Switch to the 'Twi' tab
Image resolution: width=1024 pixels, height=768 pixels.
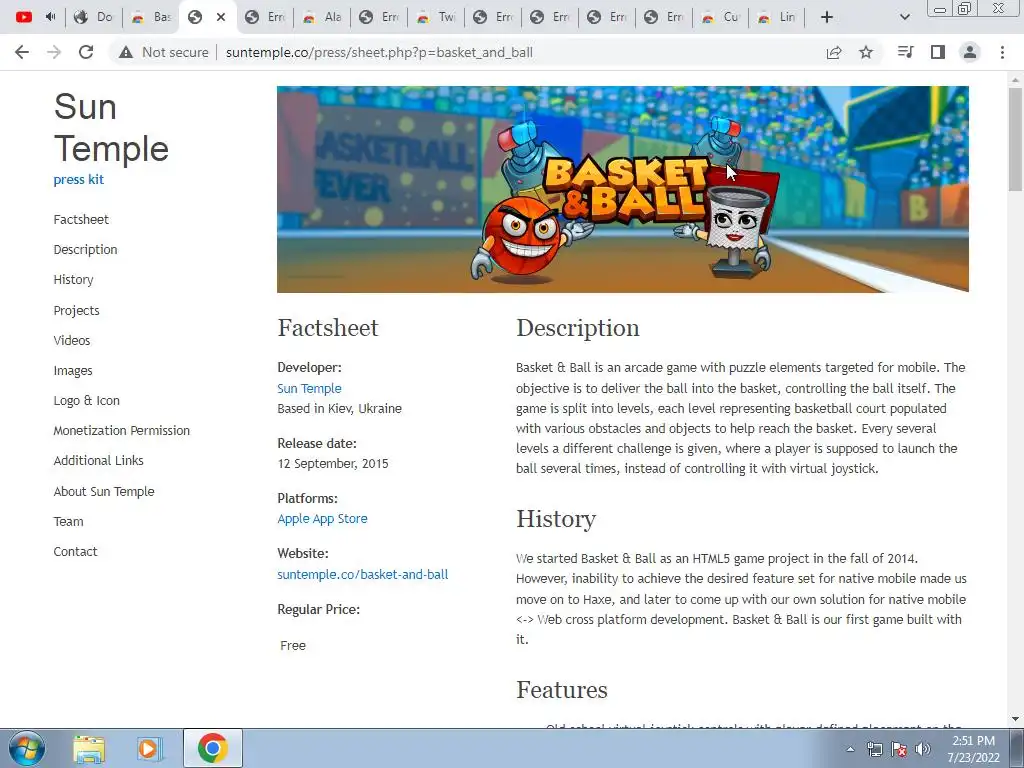(x=436, y=17)
